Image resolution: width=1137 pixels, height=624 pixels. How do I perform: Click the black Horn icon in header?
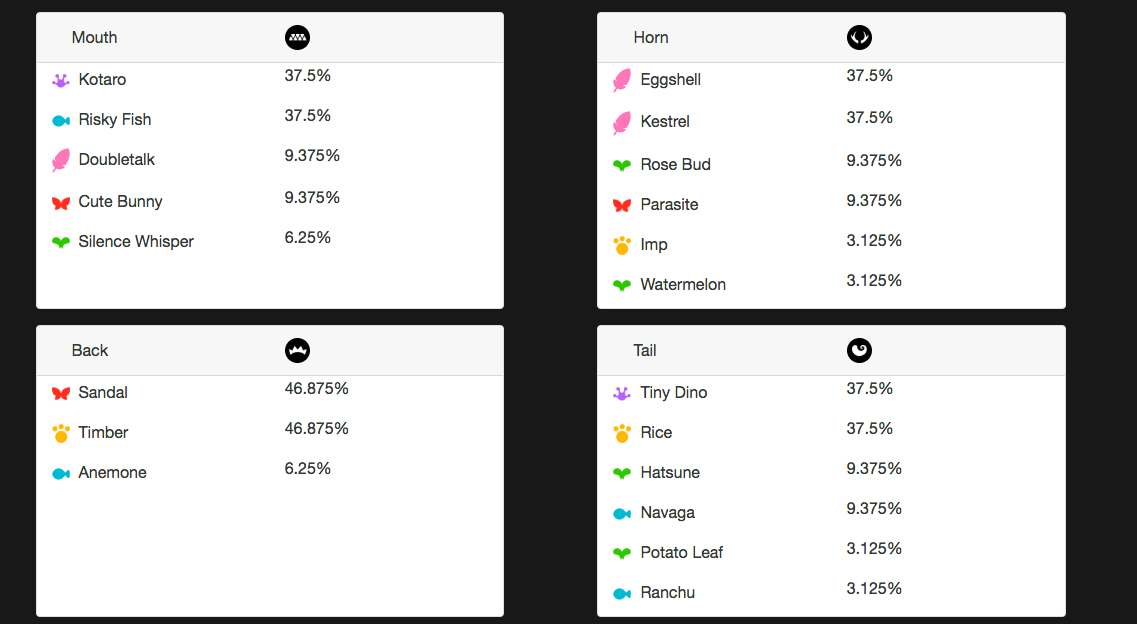pyautogui.click(x=859, y=38)
